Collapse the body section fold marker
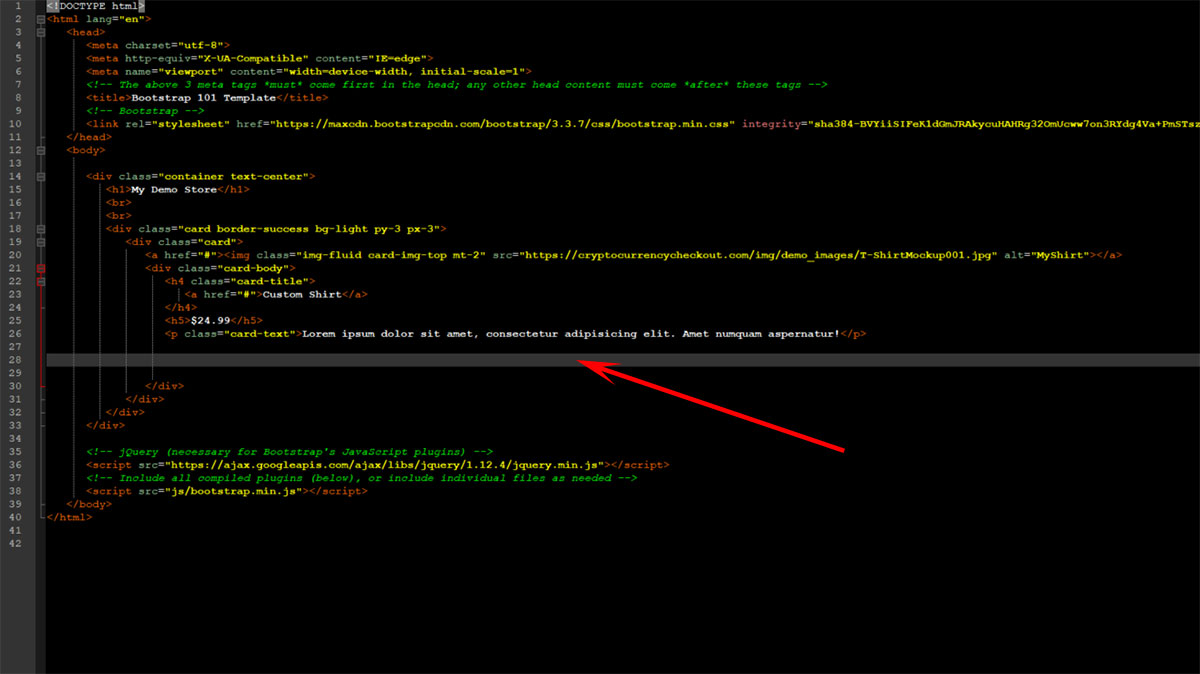1200x674 pixels. point(41,150)
